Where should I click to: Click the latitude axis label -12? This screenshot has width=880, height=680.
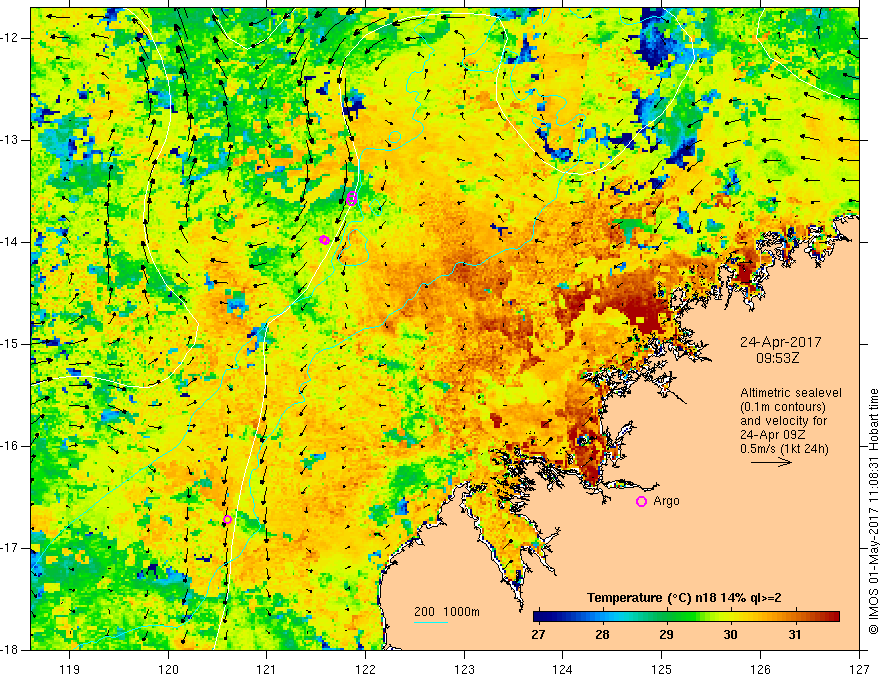point(10,38)
